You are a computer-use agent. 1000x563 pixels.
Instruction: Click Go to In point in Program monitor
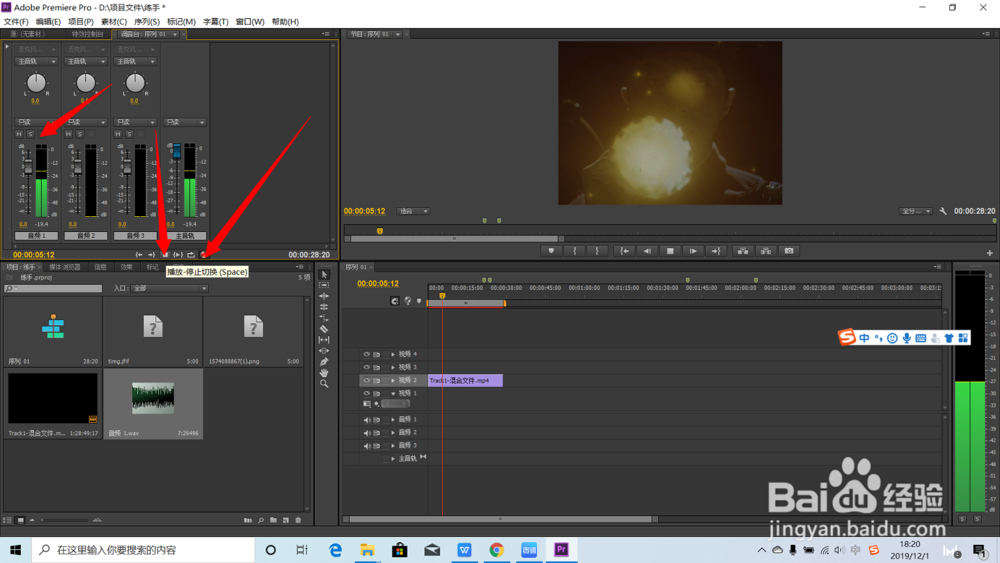coord(625,251)
